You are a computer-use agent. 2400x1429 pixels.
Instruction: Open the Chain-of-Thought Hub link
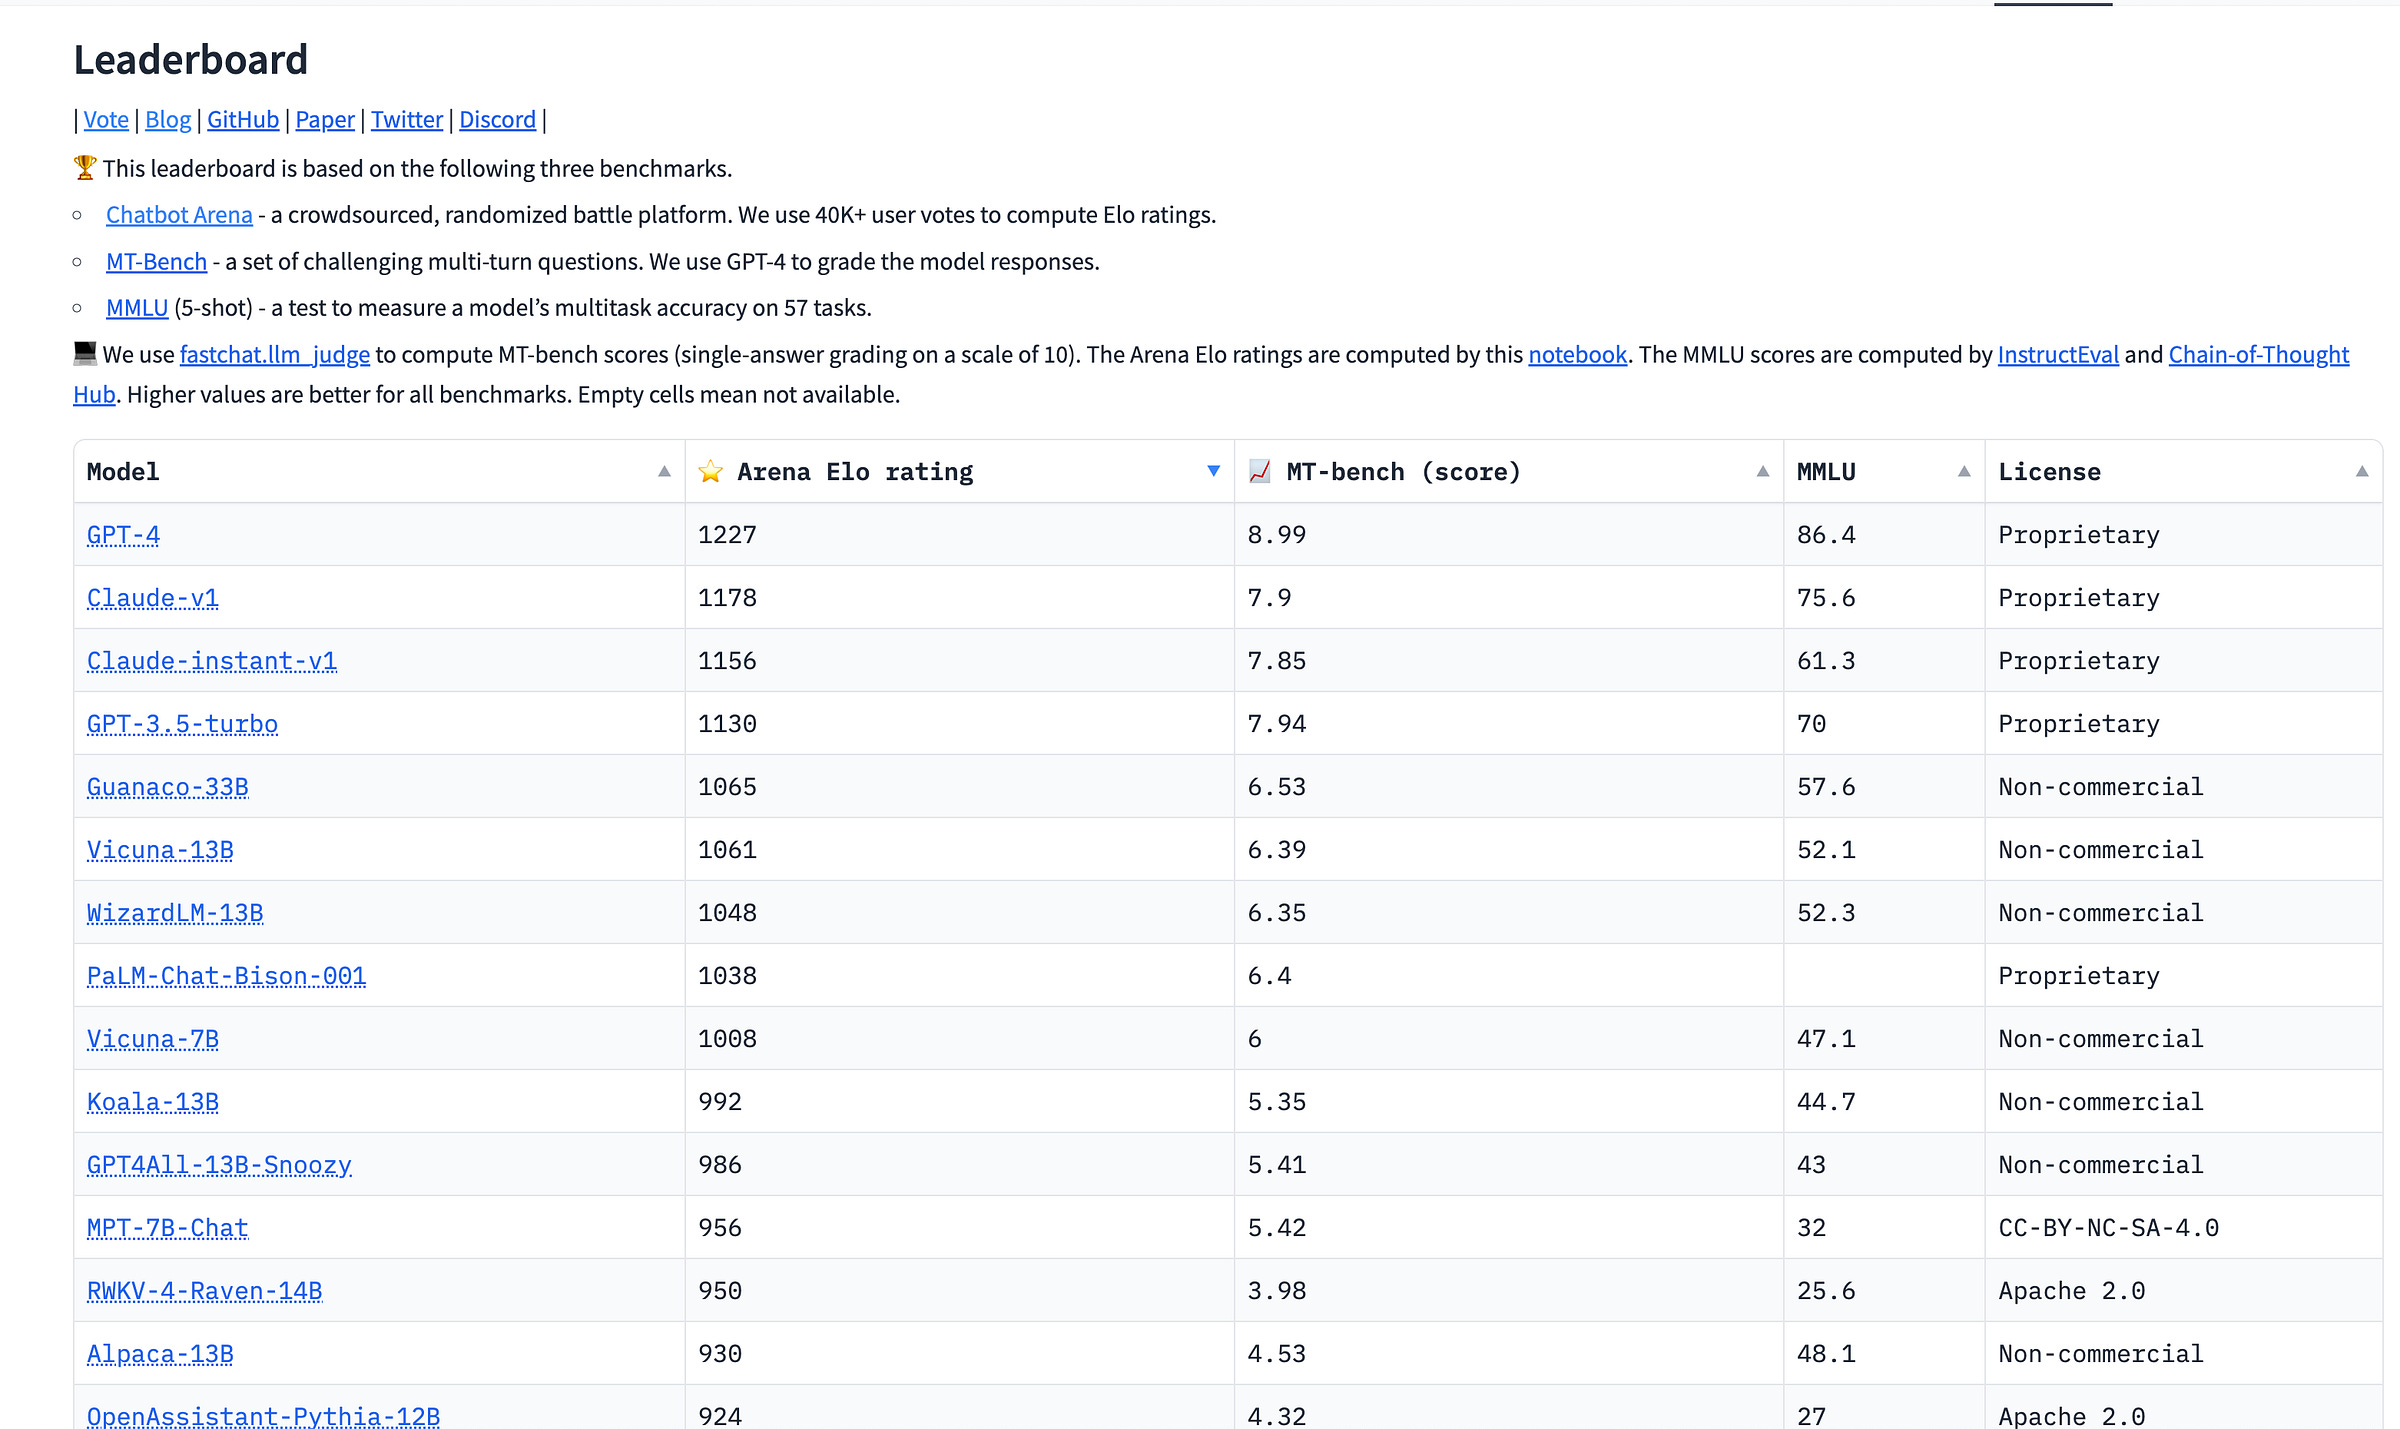(2259, 355)
